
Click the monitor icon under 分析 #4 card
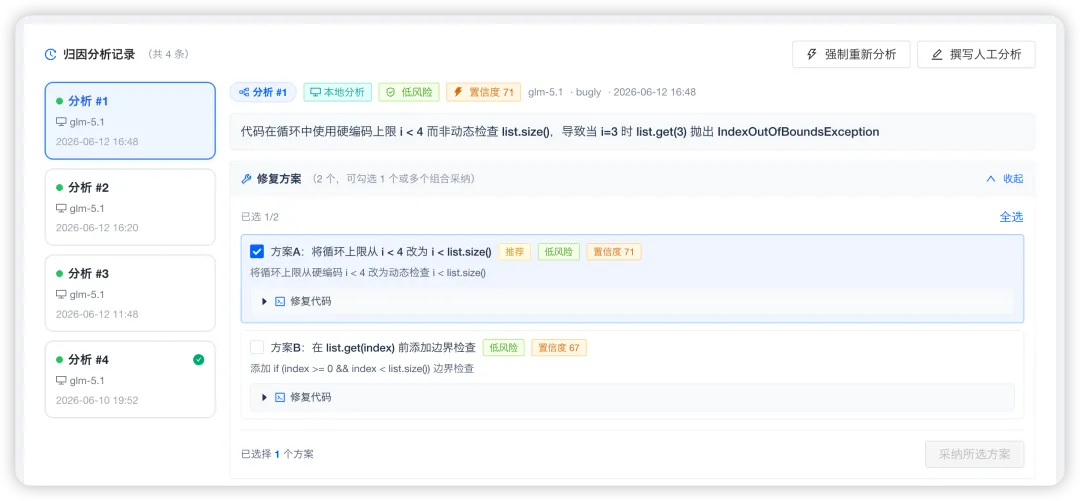coord(61,380)
